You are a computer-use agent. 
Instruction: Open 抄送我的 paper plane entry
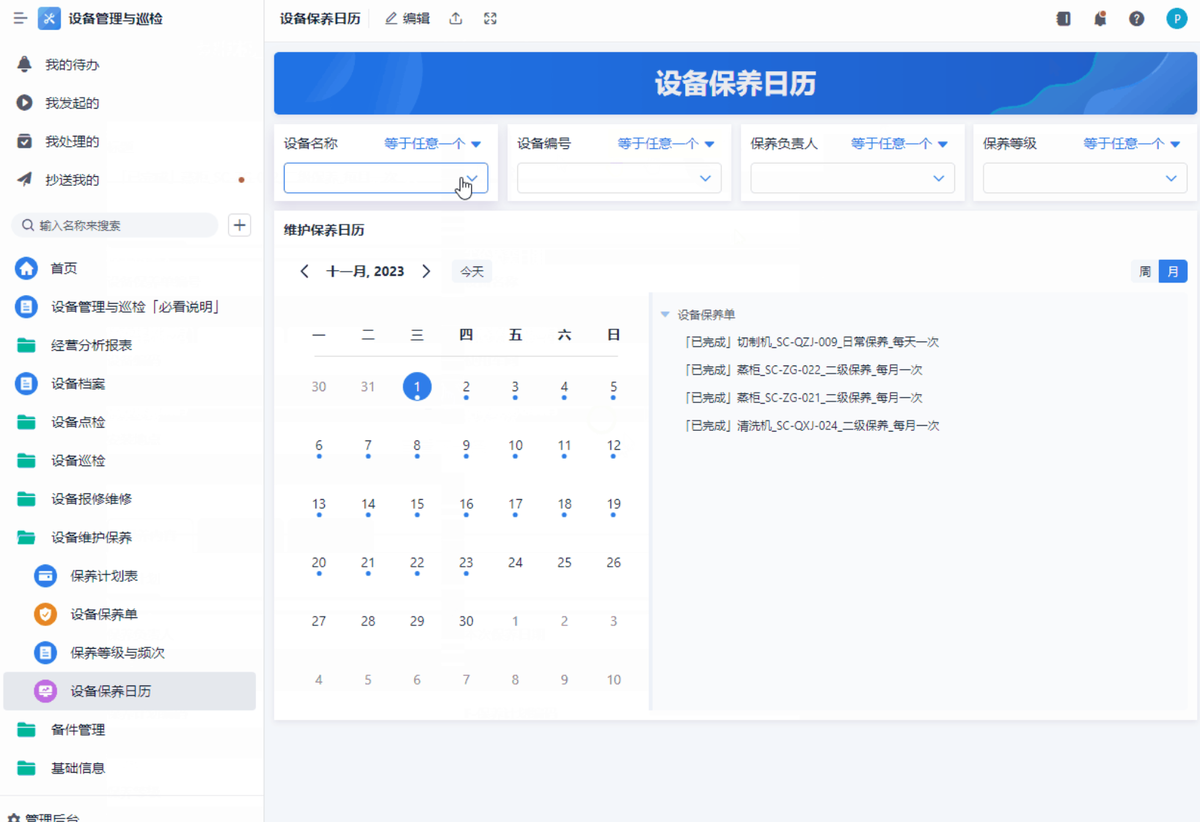(25, 180)
